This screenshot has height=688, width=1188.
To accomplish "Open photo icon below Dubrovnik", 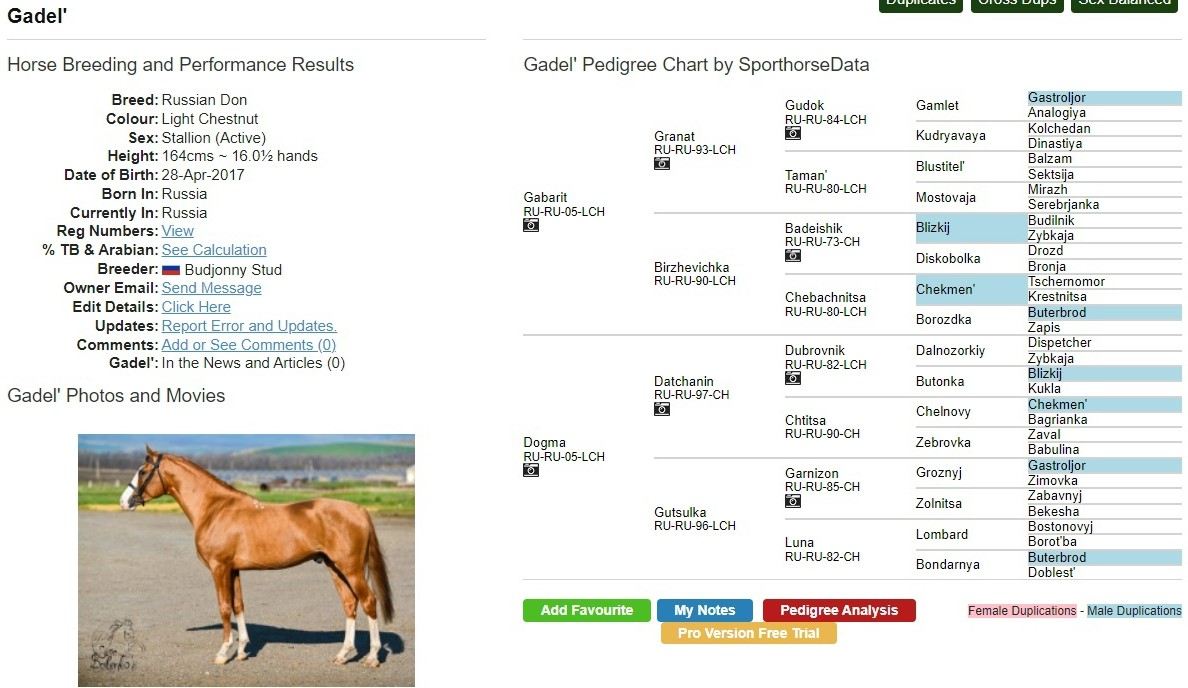I will 793,379.
